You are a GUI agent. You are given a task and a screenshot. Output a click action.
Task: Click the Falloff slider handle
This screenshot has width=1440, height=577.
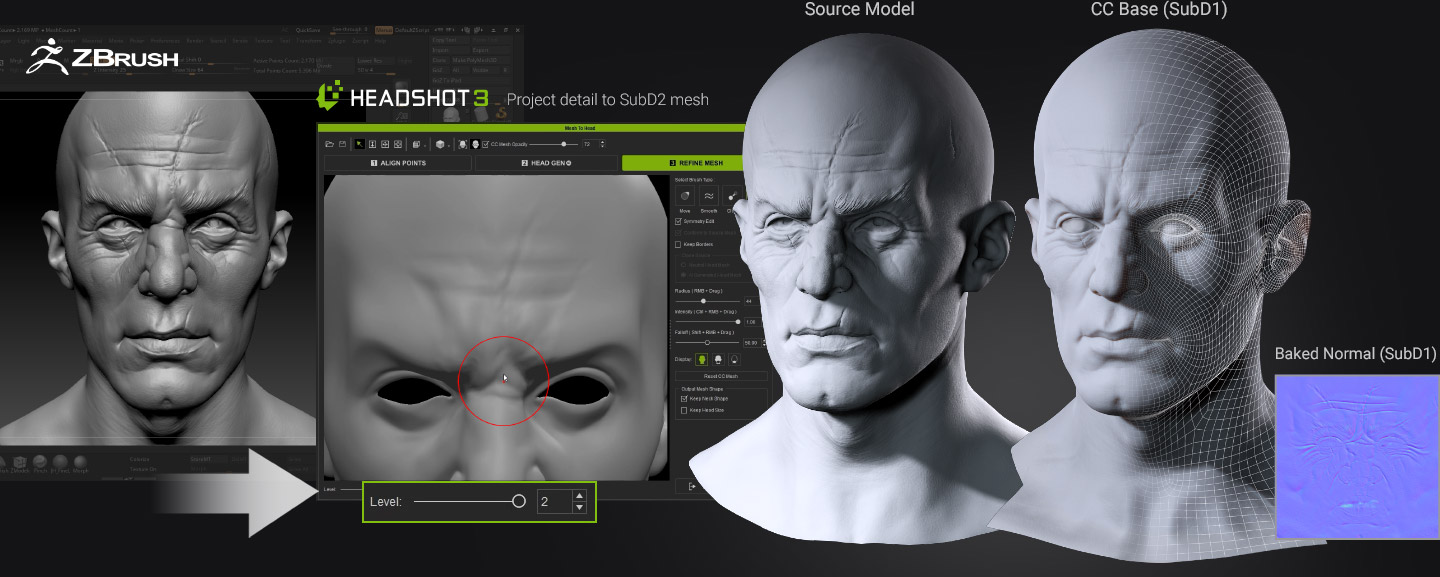click(708, 342)
